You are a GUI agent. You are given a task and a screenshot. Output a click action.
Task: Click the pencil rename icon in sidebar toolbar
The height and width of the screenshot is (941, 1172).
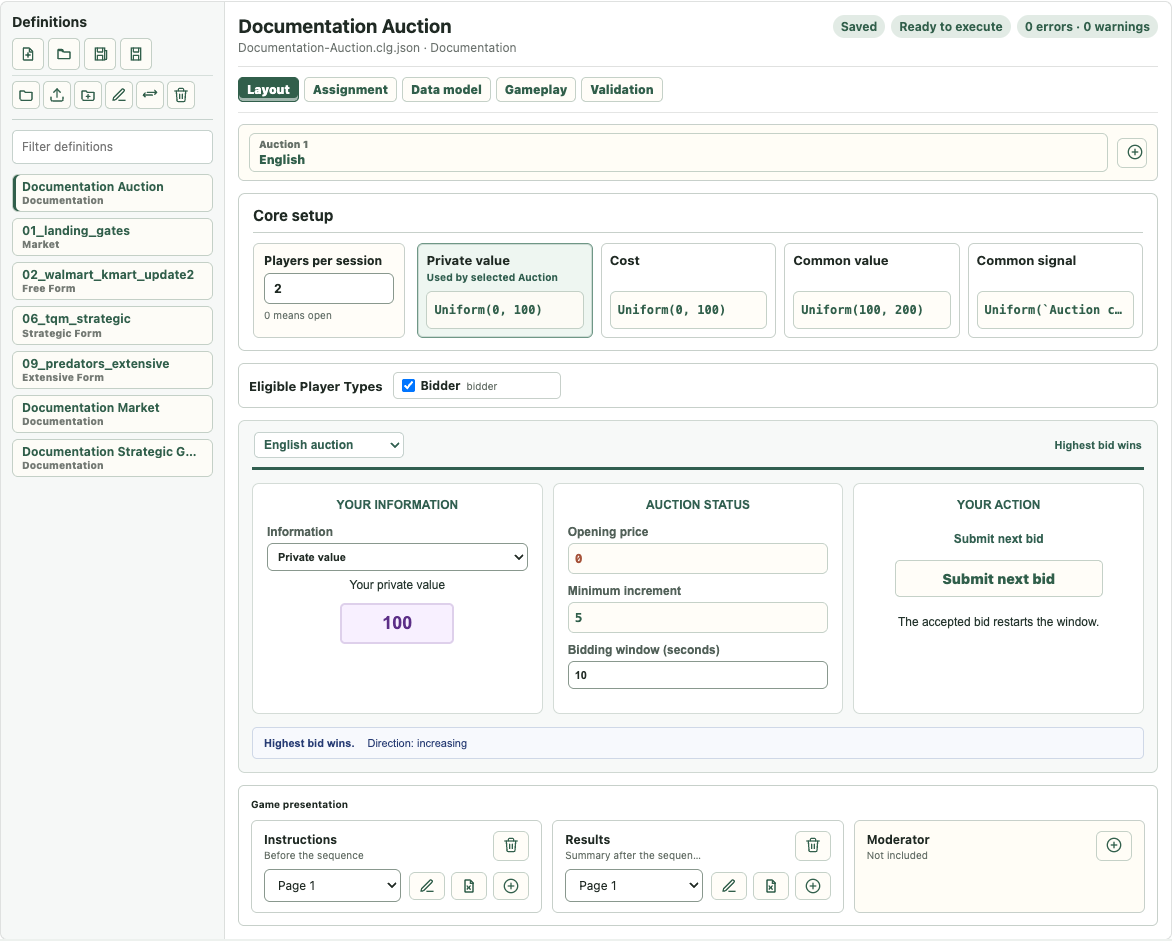(x=119, y=95)
